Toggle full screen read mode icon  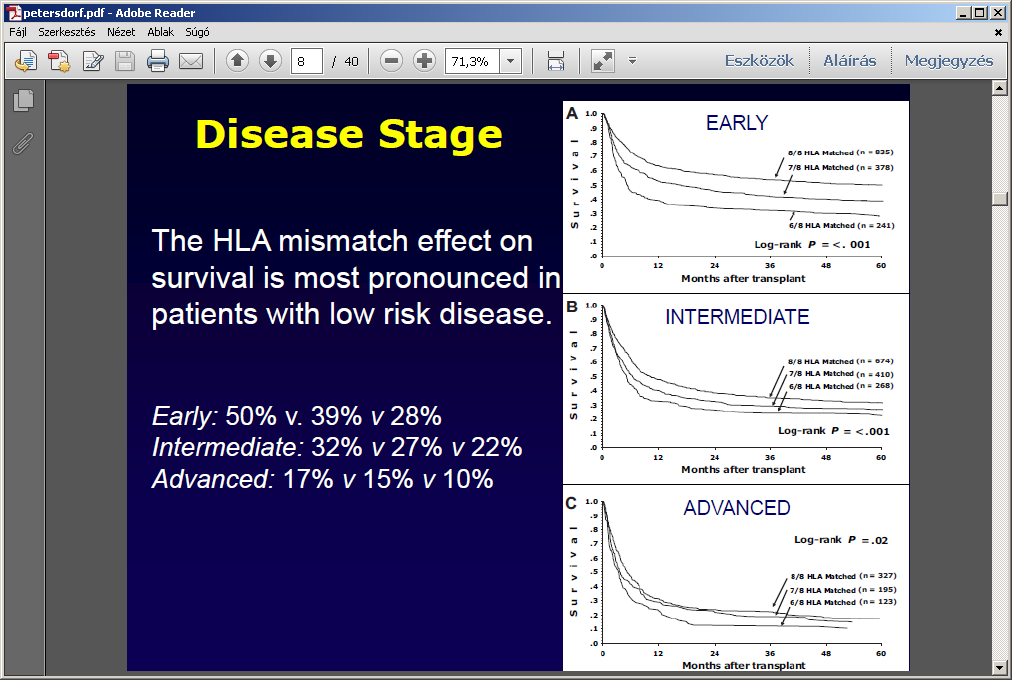point(603,61)
